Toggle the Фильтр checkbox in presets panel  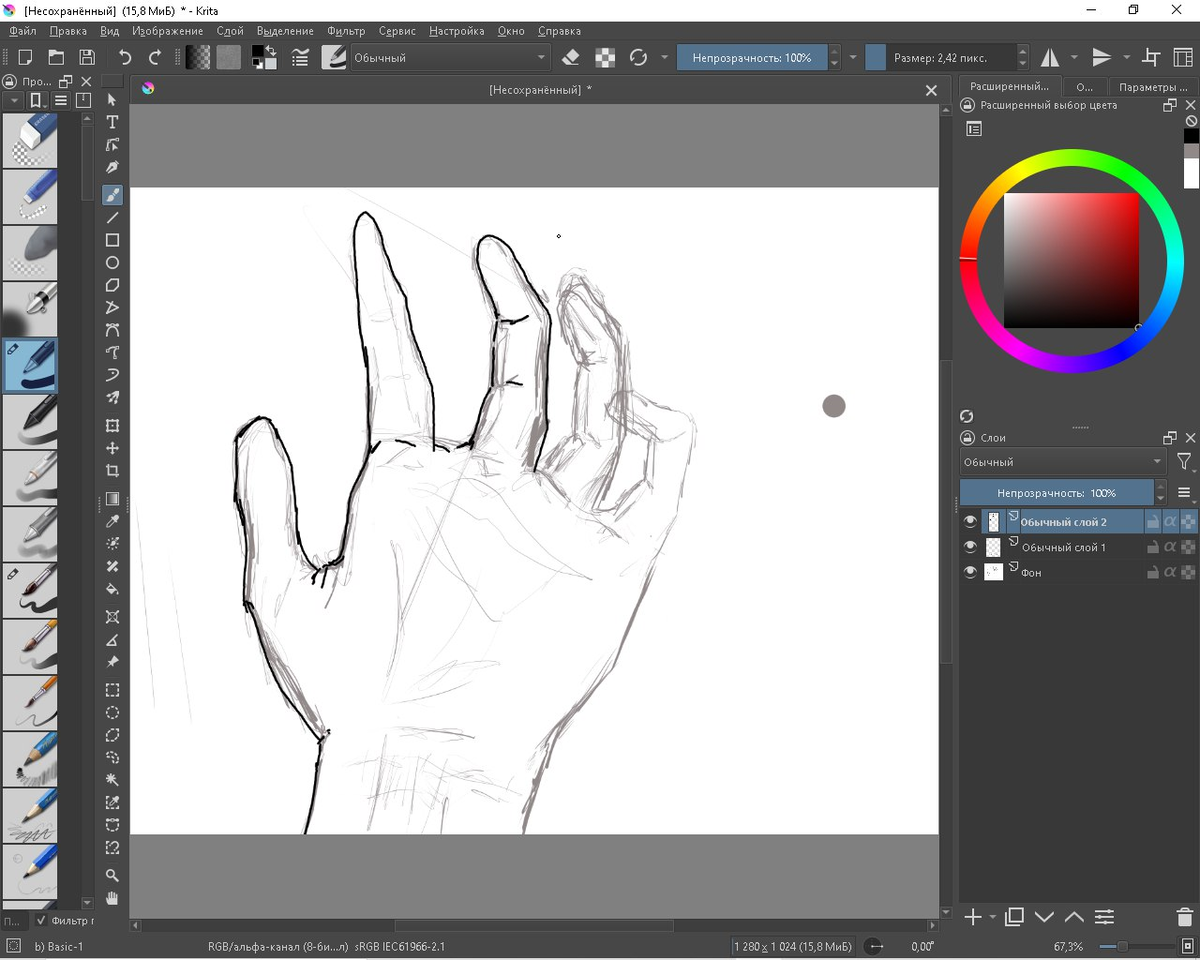[x=41, y=920]
